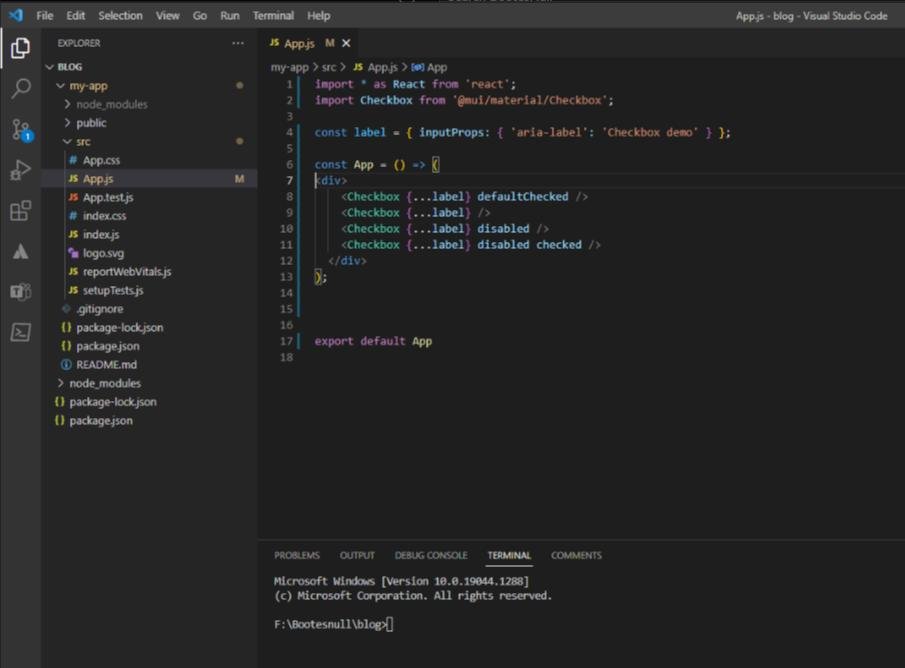
Task: Click the Explorer More Actions ellipsis
Action: pos(238,43)
